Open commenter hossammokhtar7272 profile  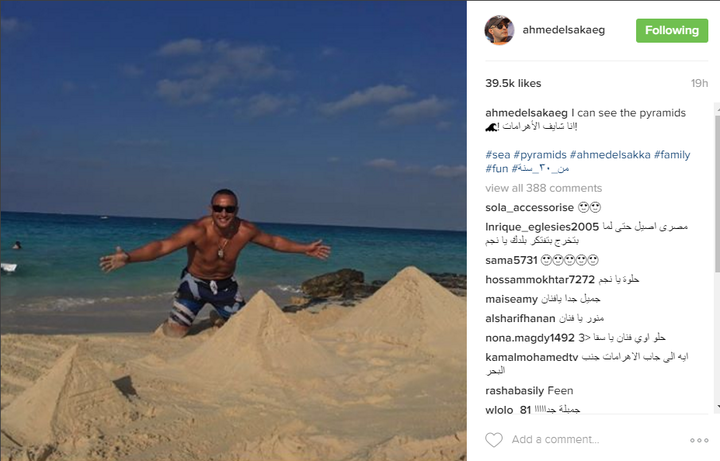pyautogui.click(x=540, y=280)
